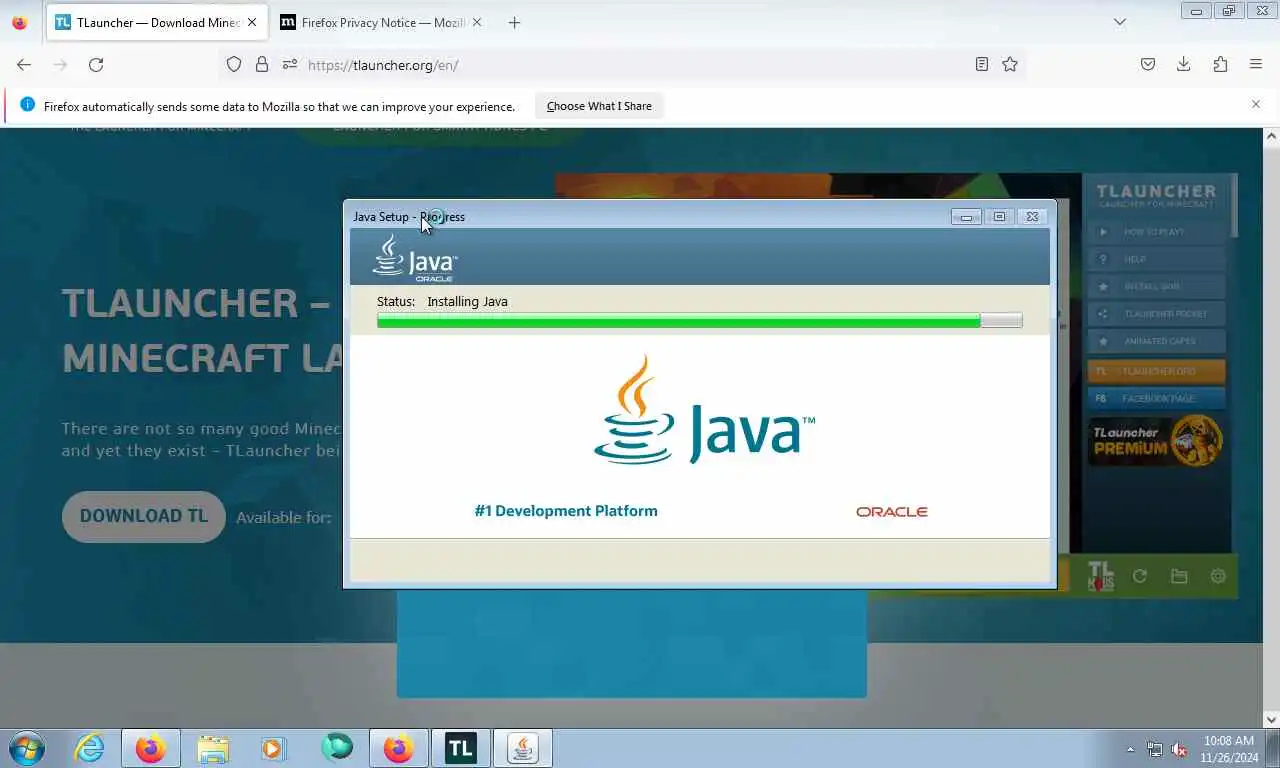The height and width of the screenshot is (768, 1280).
Task: Open the Firefox hamburger application menu
Action: 1256,64
